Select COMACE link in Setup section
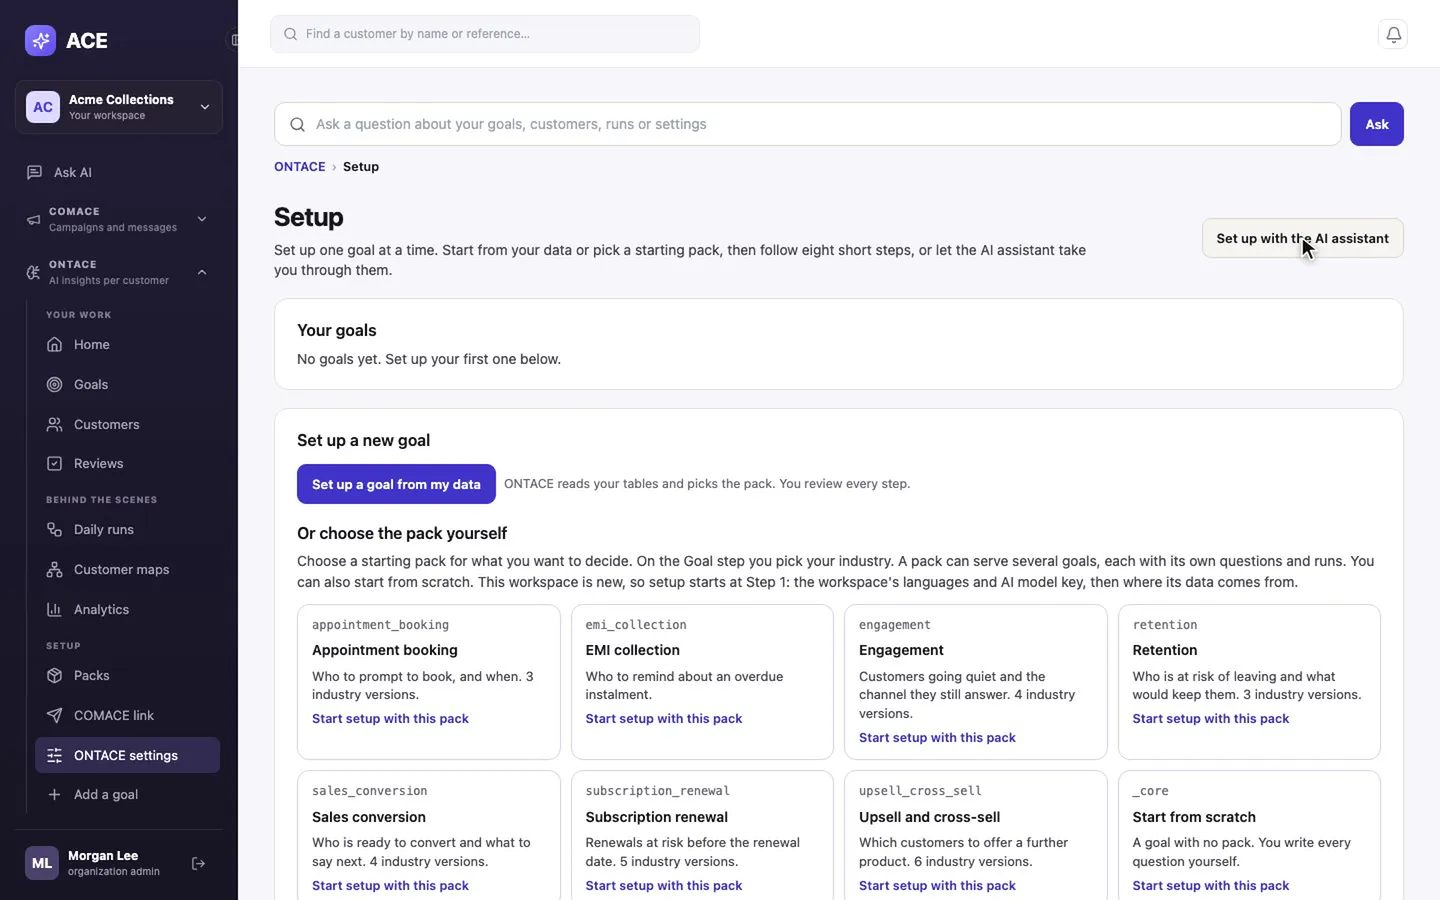Screen dimensions: 1440x900 tap(127, 715)
